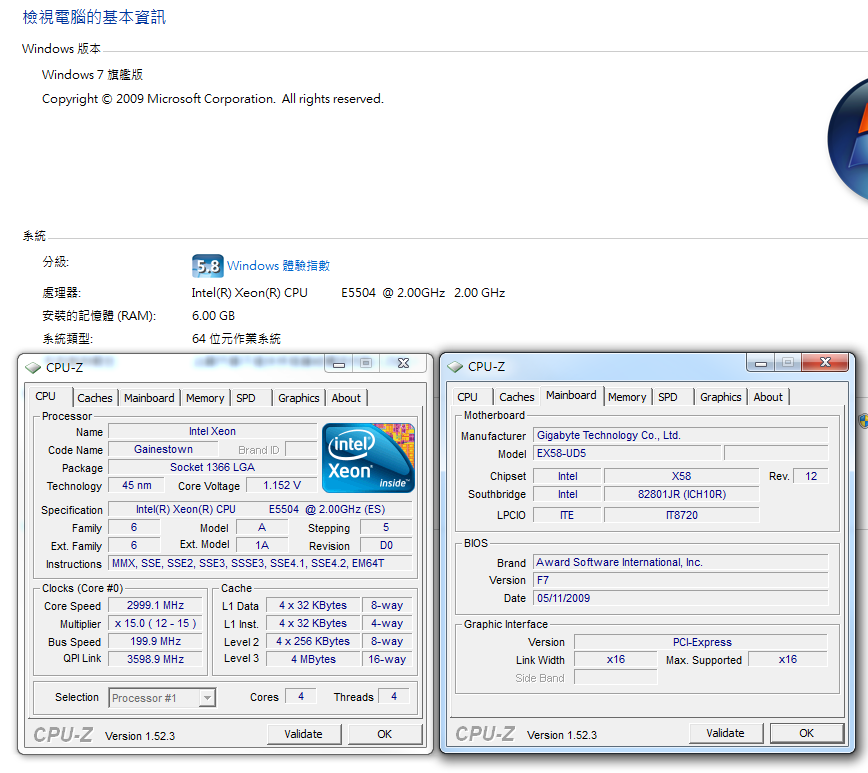Click OK in left CPU-Z window

pos(385,734)
